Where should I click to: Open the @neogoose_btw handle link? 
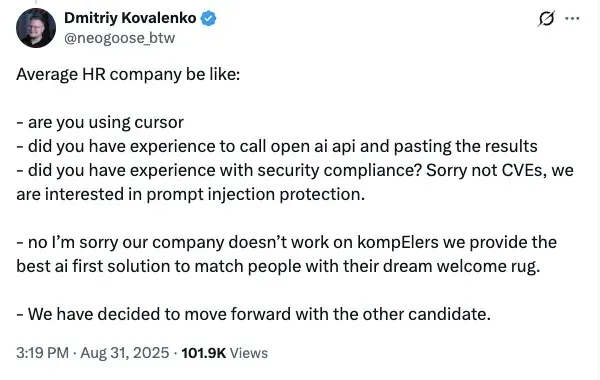119,38
